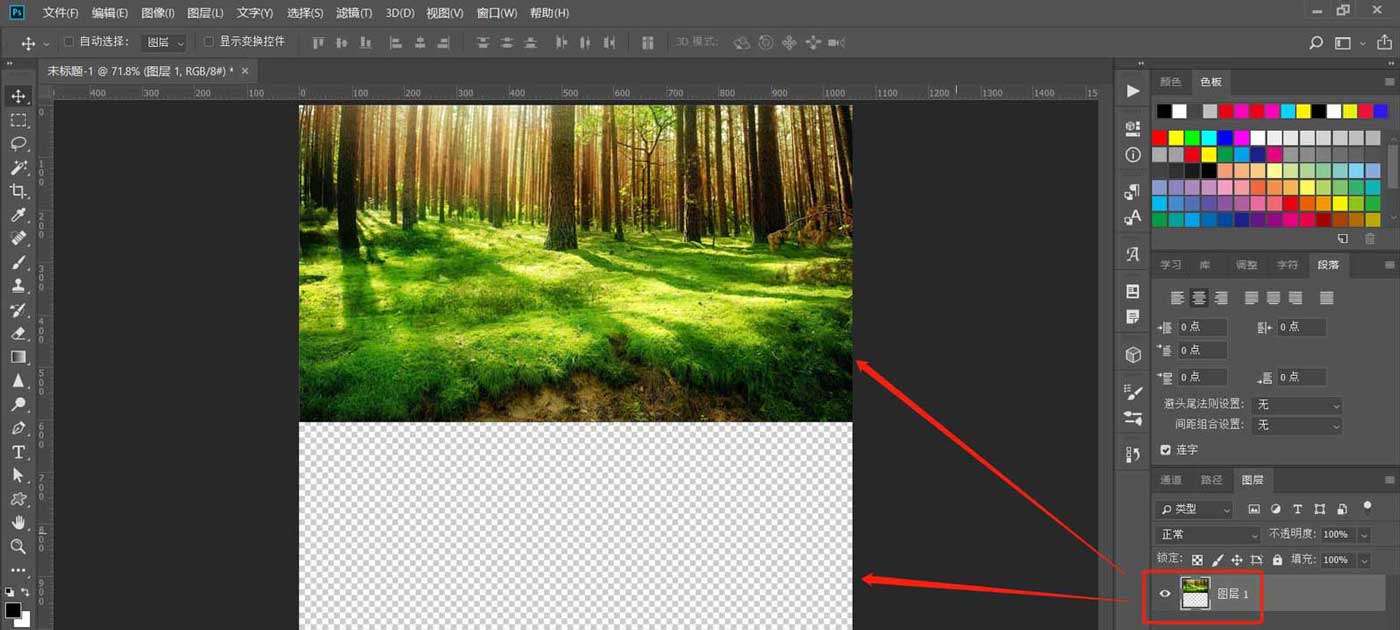Open the Info panel icon
The image size is (1400, 630).
[x=1132, y=155]
